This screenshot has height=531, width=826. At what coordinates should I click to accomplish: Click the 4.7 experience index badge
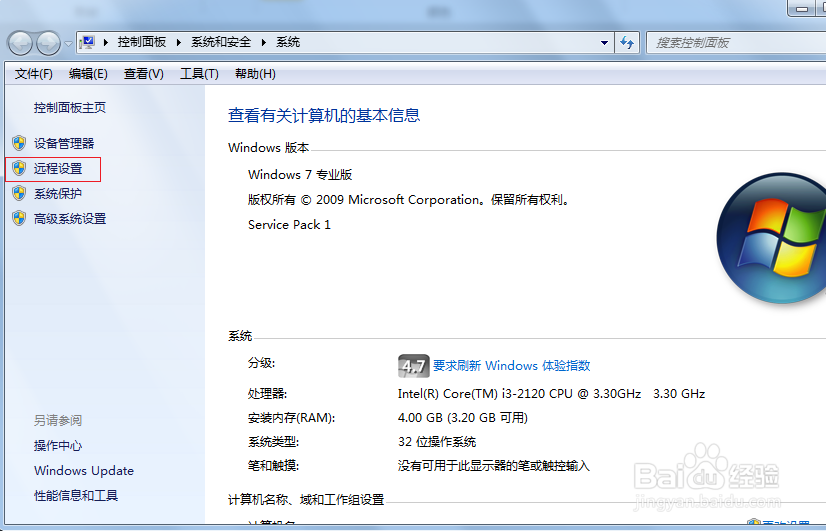coord(413,366)
